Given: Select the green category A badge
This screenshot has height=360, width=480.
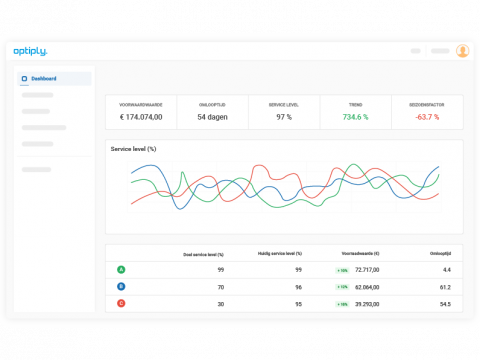Looking at the screenshot, I should pos(121,269).
